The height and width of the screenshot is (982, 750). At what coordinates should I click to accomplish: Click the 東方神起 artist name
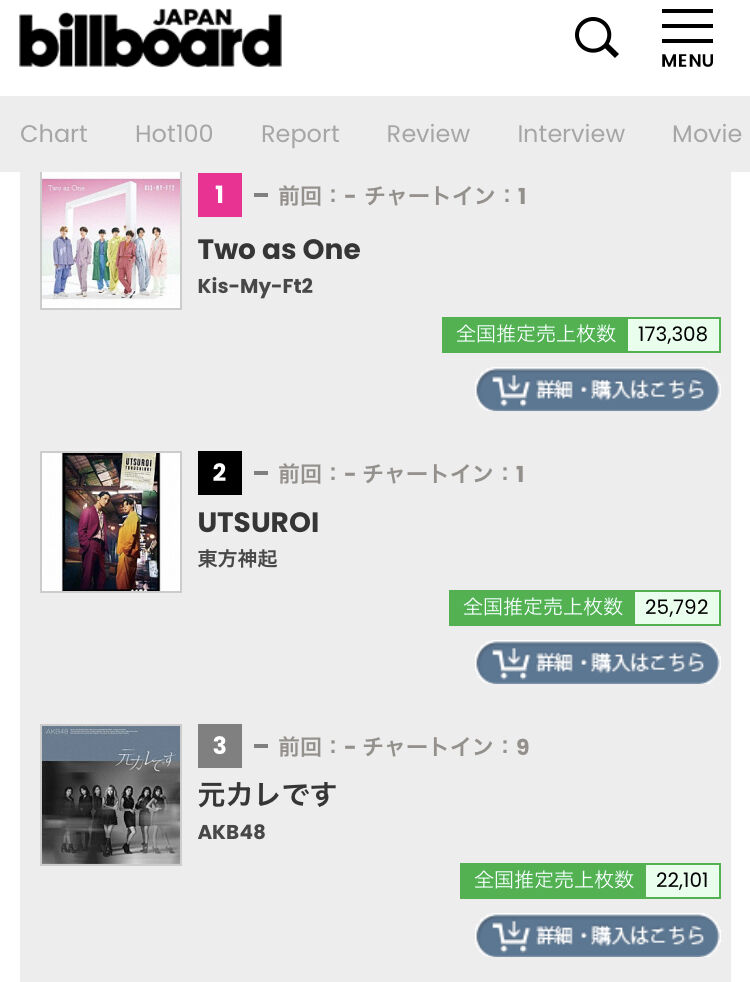(x=237, y=558)
